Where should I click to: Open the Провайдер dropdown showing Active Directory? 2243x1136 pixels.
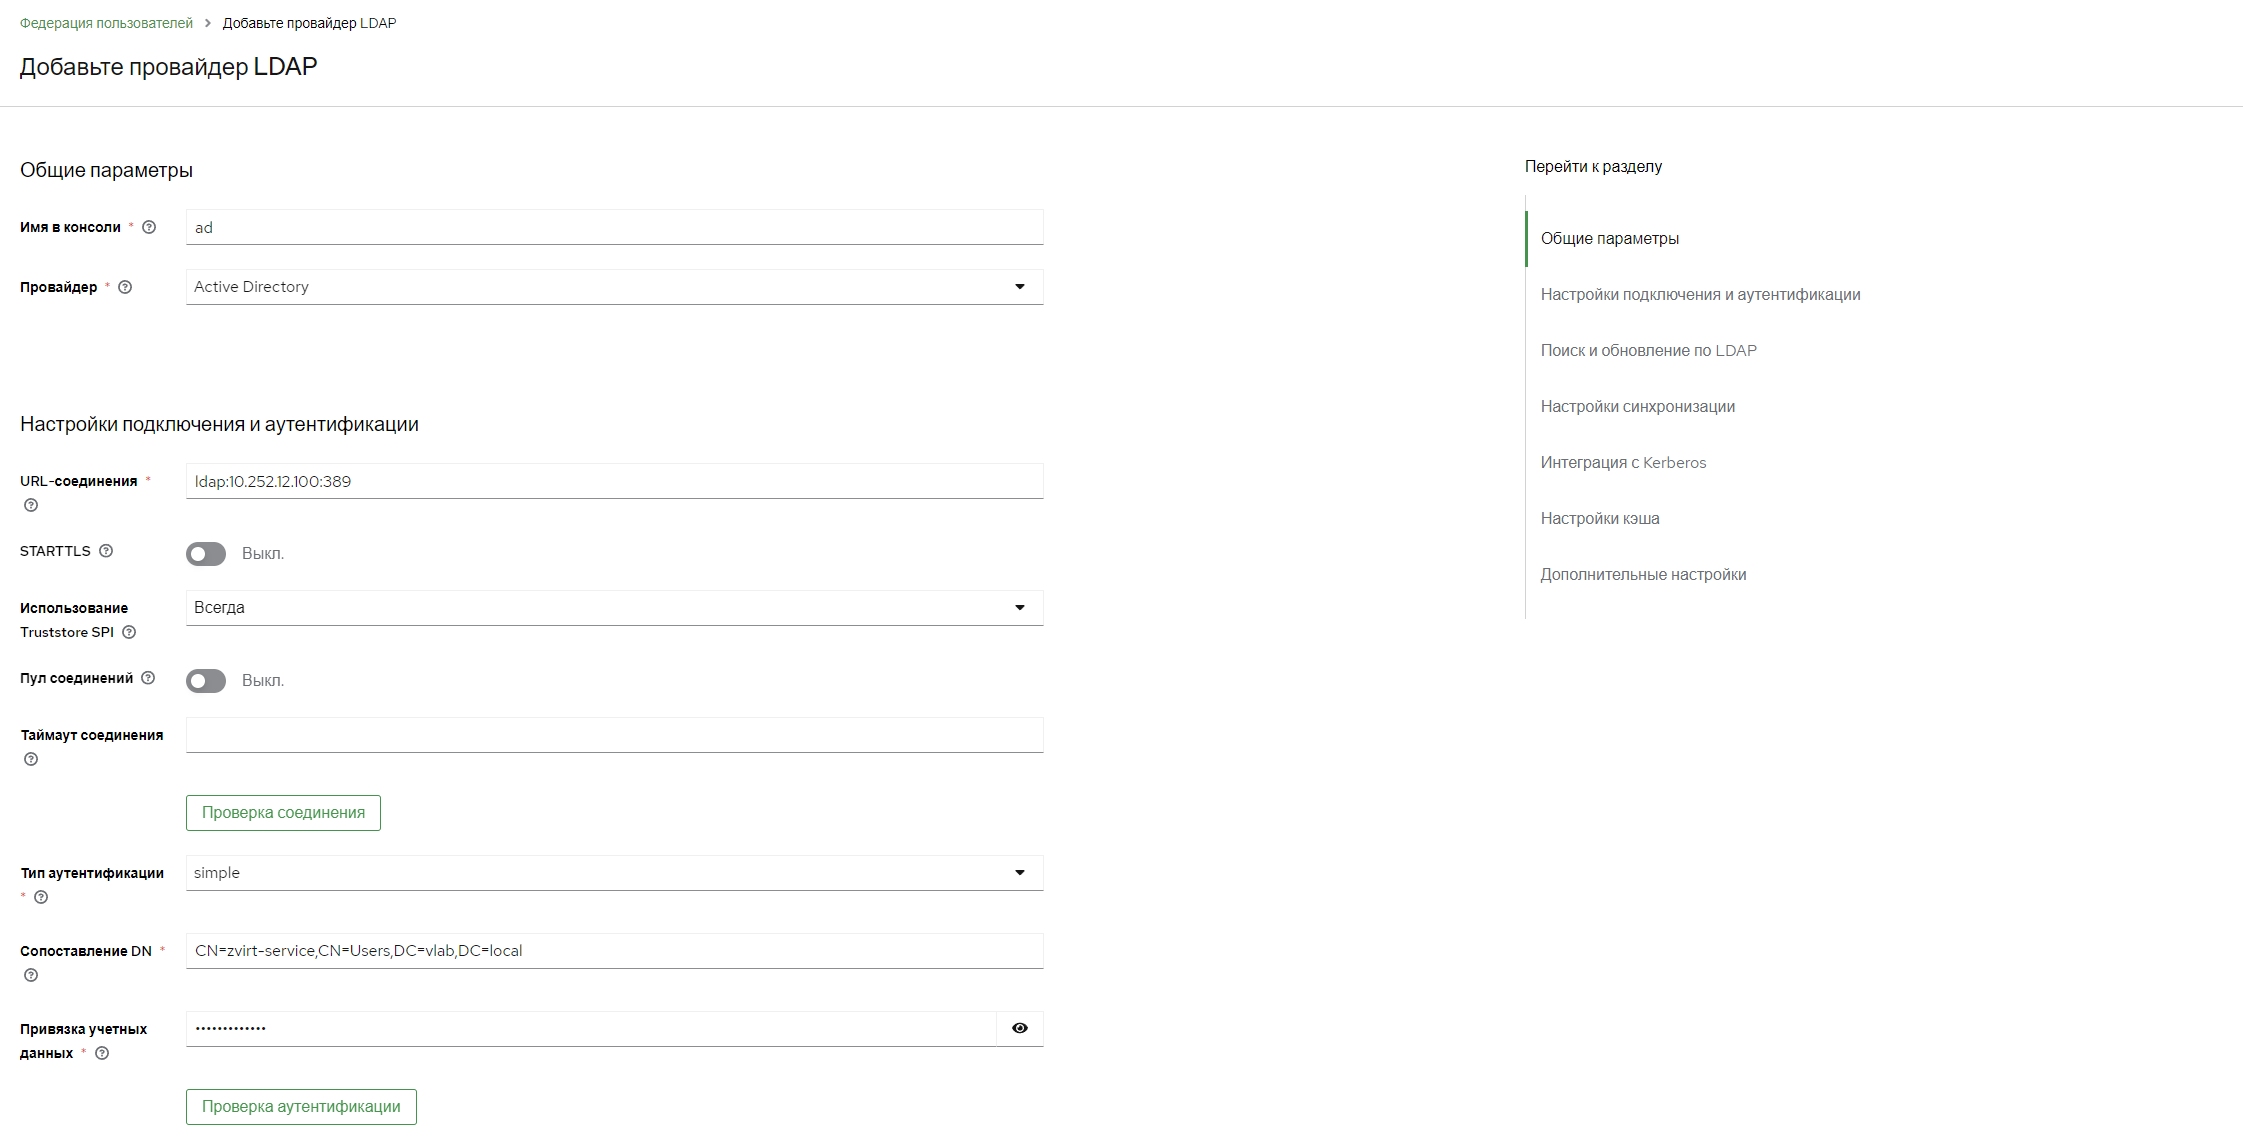coord(614,287)
